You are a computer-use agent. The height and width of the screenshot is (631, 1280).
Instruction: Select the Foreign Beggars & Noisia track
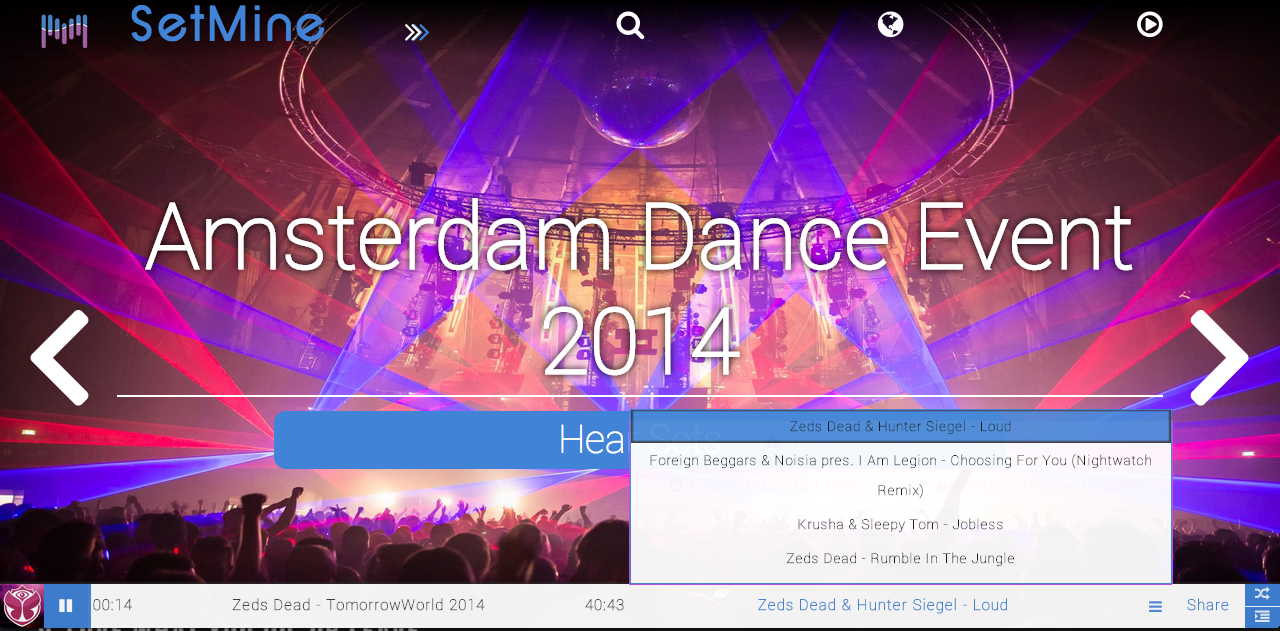(900, 475)
